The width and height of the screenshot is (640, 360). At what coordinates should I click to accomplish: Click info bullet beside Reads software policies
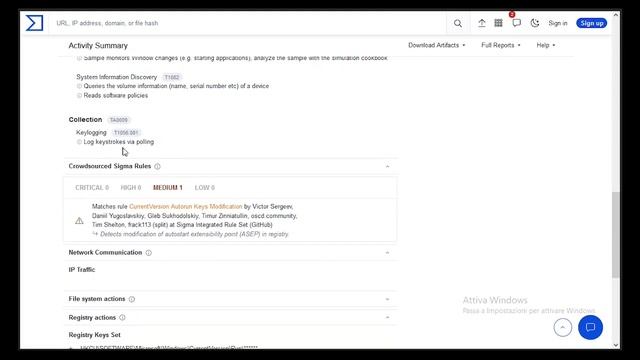click(79, 96)
